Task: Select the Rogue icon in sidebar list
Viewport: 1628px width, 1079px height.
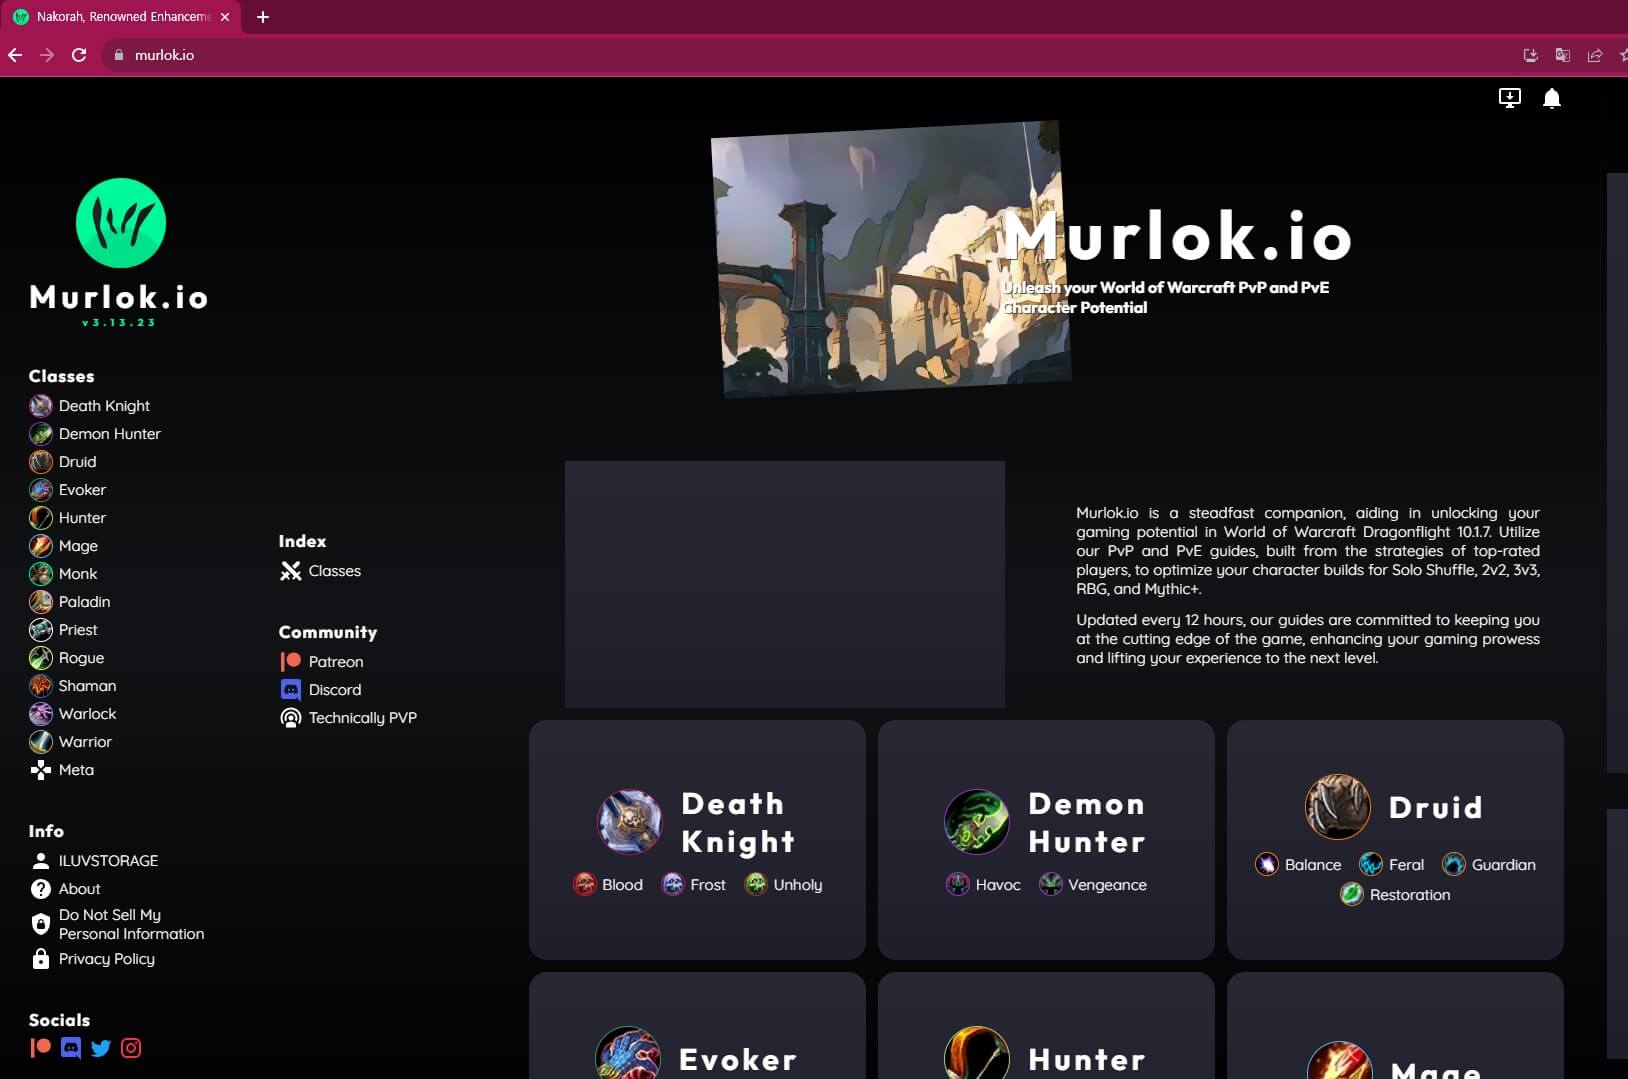Action: (x=41, y=658)
